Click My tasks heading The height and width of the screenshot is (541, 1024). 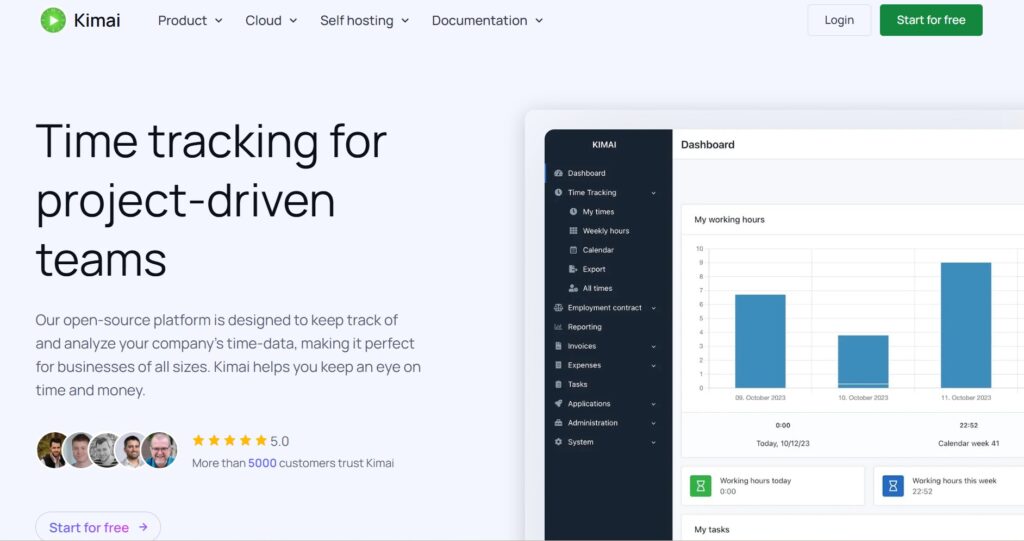711,529
